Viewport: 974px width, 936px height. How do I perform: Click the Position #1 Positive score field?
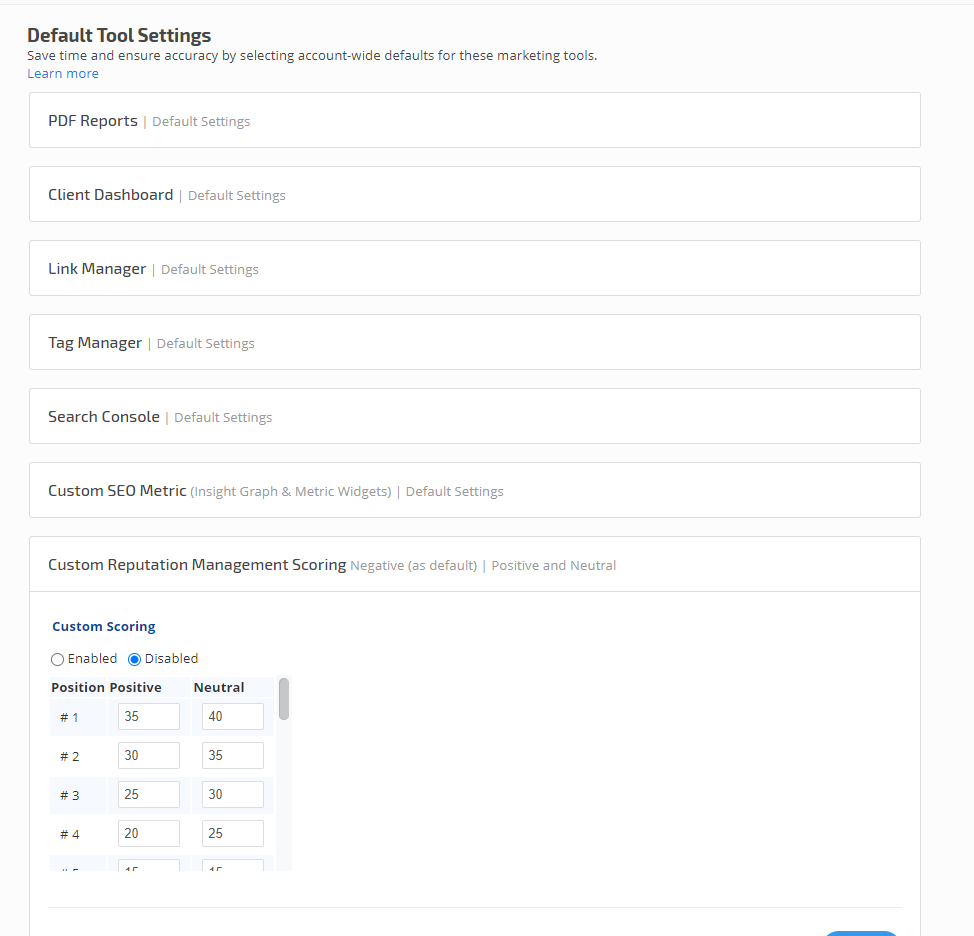coord(149,716)
